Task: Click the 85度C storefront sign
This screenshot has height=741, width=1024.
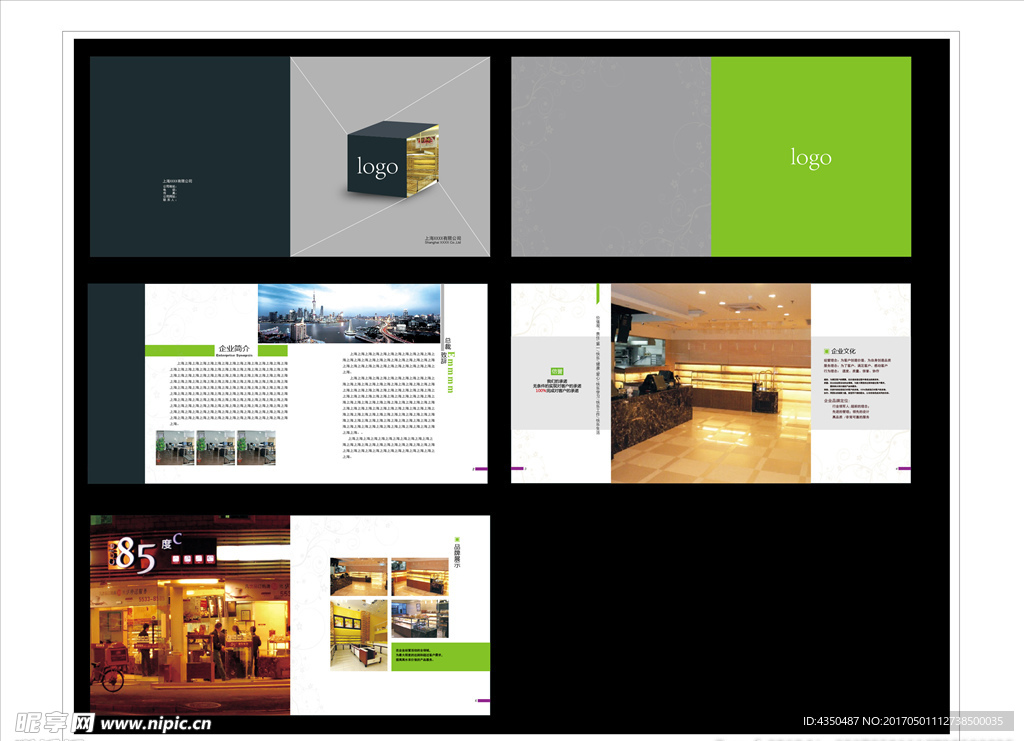Action: click(x=138, y=555)
